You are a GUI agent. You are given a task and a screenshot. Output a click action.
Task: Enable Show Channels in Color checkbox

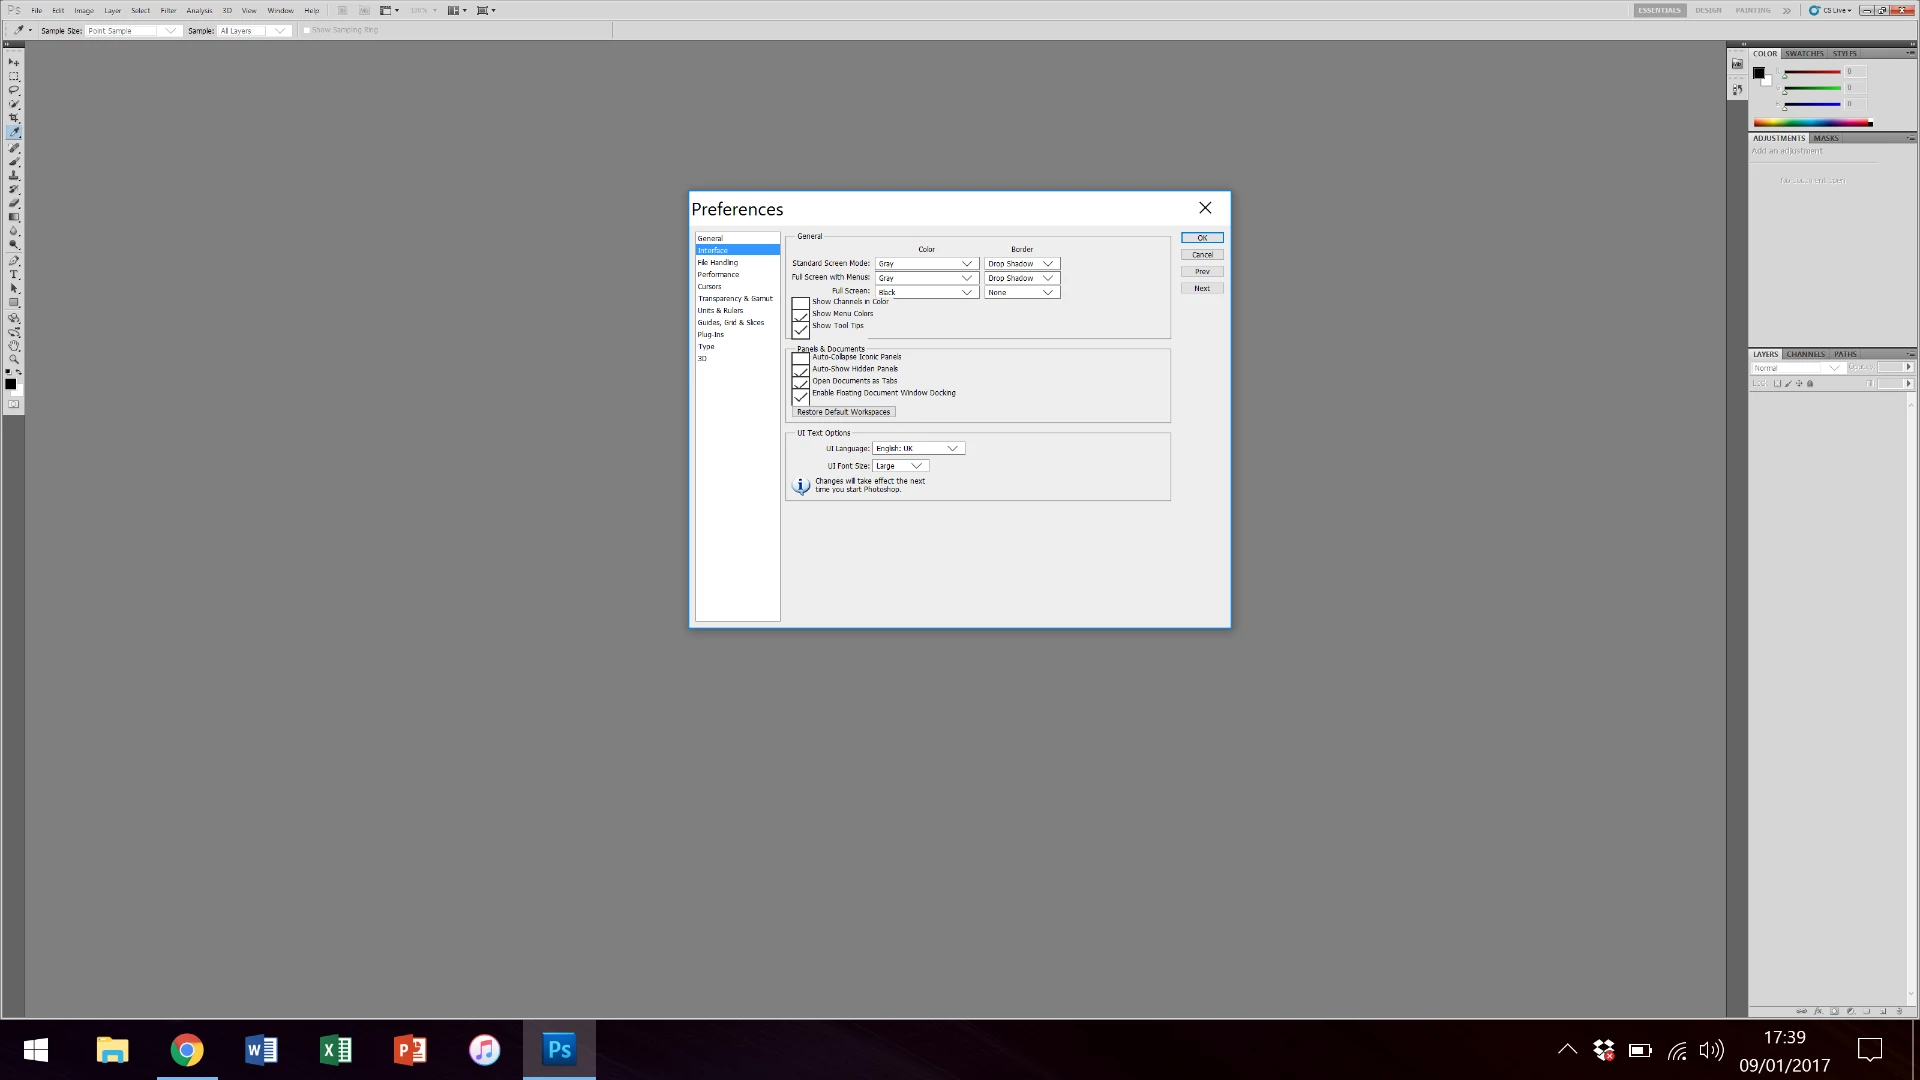[x=800, y=303]
